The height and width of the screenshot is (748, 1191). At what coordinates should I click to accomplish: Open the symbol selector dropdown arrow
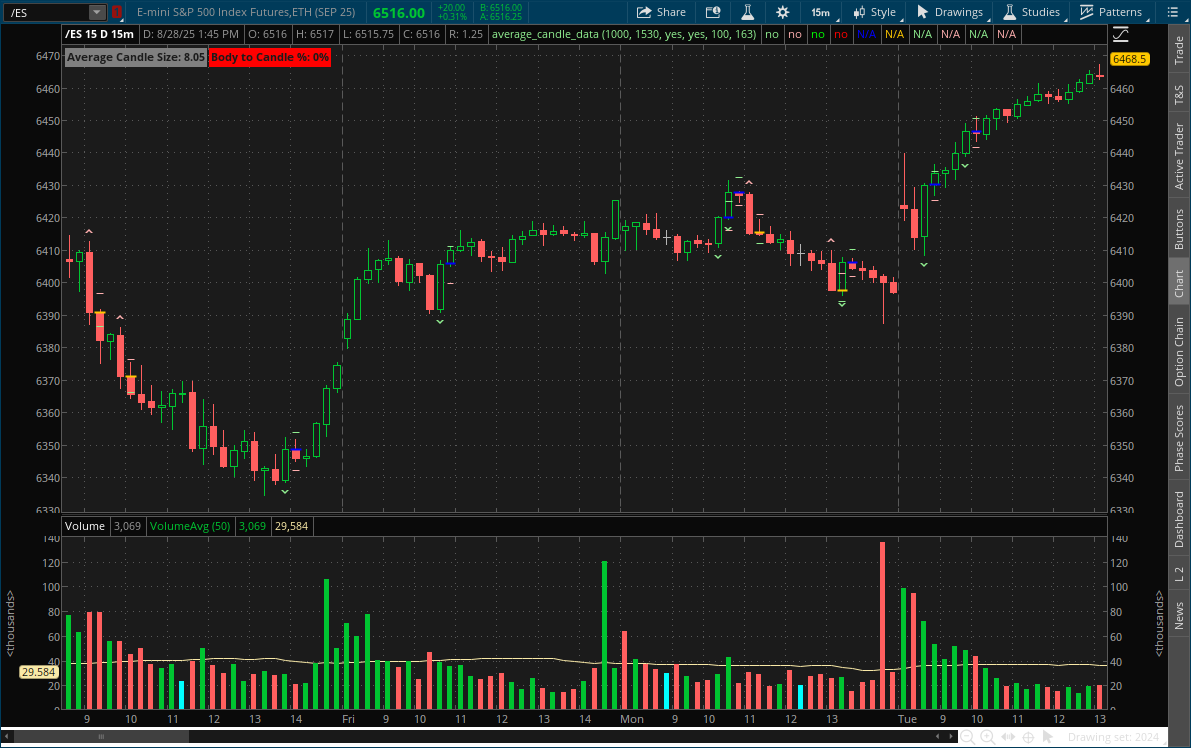(96, 12)
